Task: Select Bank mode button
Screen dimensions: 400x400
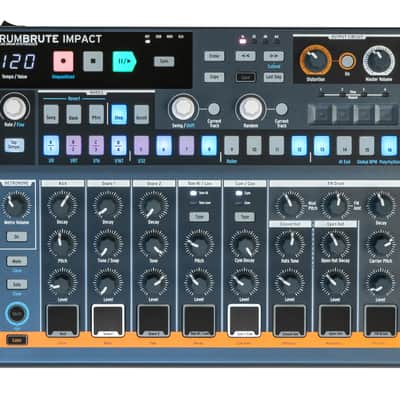Action: point(74,114)
